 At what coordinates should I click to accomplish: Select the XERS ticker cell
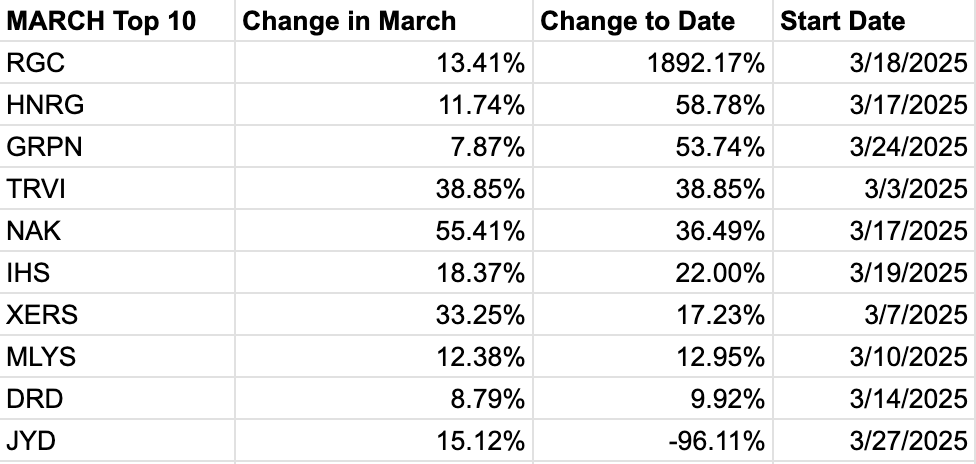(117, 315)
